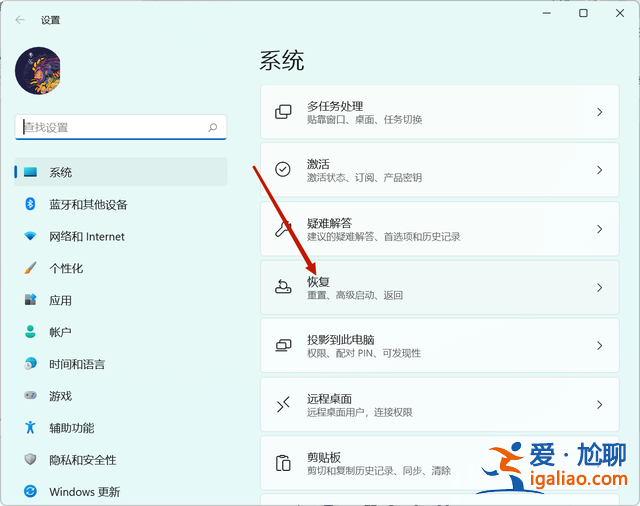Open 游戏 settings page
The width and height of the screenshot is (640, 506).
coord(121,396)
